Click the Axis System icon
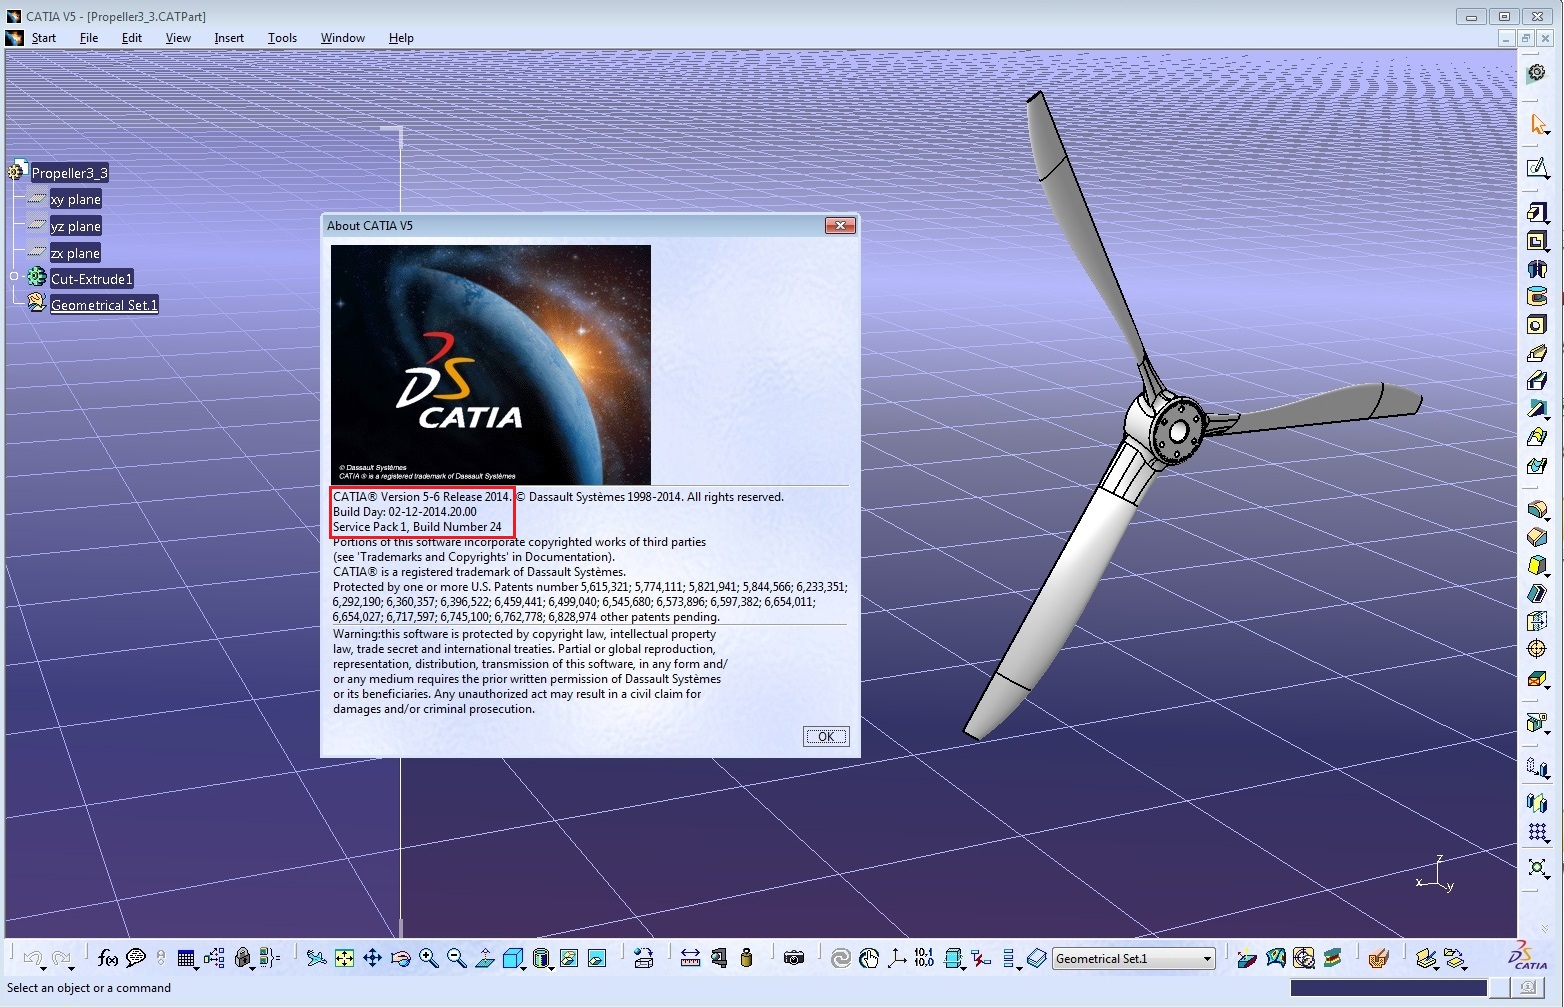This screenshot has width=1564, height=1007. click(897, 958)
